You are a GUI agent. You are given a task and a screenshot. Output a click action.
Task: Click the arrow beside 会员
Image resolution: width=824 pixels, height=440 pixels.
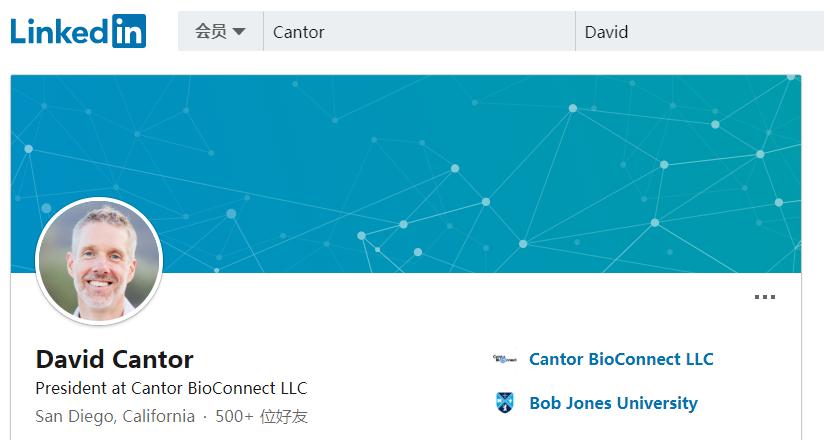239,32
